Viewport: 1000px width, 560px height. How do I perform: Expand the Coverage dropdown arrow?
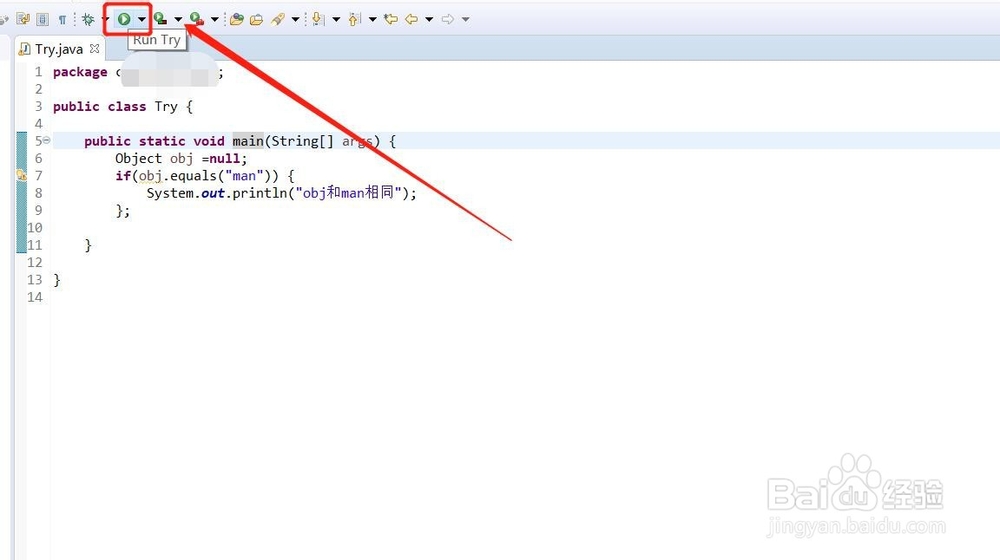point(178,20)
